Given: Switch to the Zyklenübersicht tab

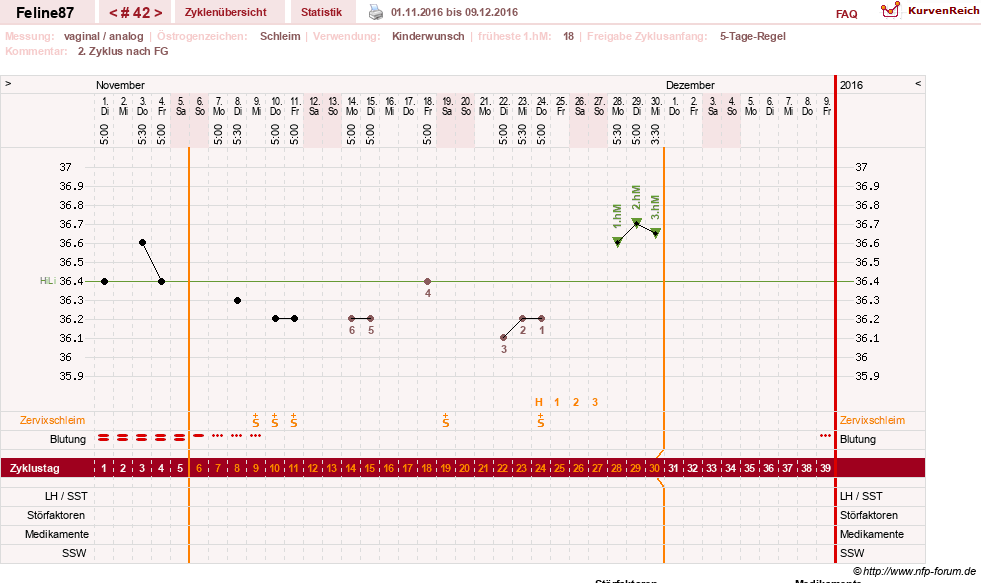Looking at the screenshot, I should click(x=225, y=12).
